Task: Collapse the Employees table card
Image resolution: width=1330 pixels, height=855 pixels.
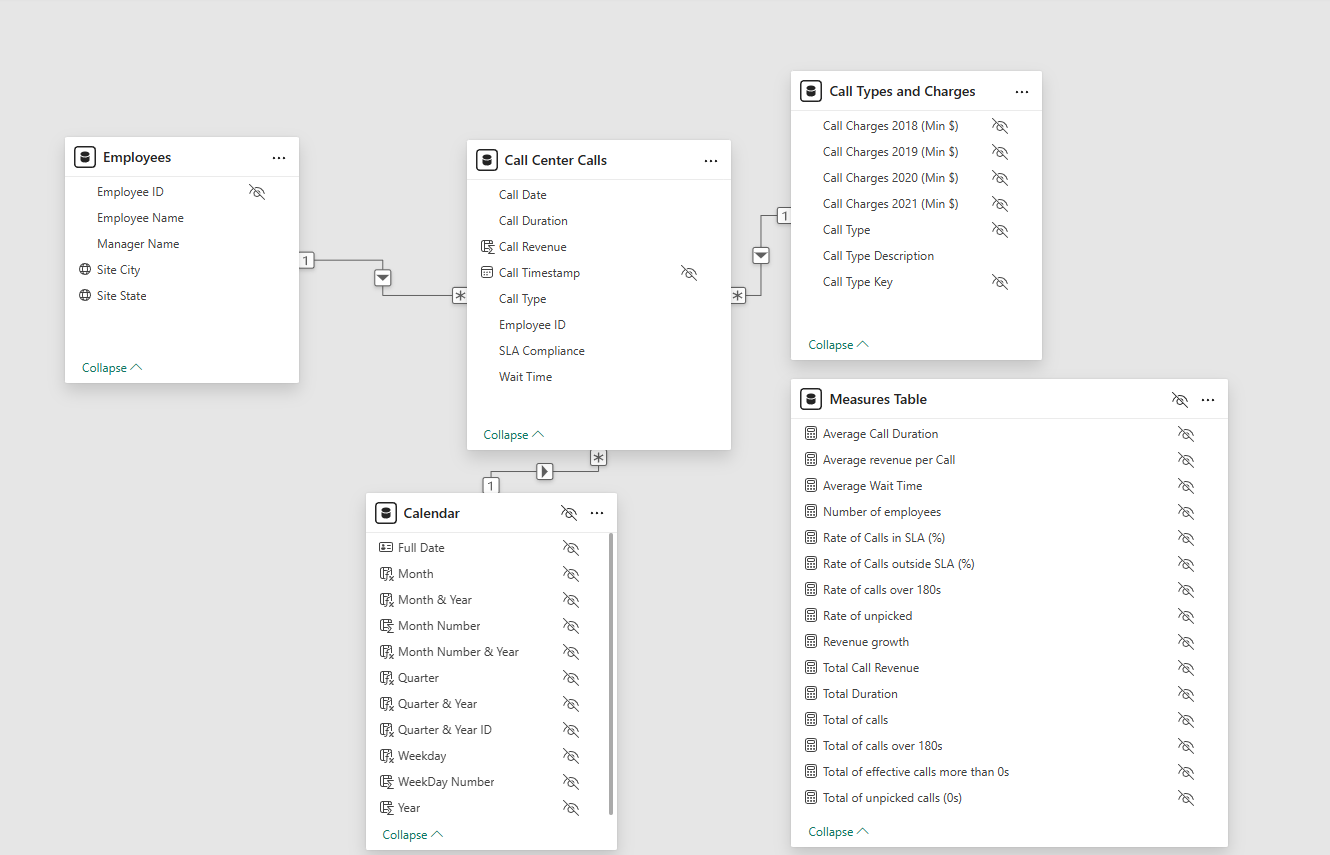Action: [x=111, y=368]
